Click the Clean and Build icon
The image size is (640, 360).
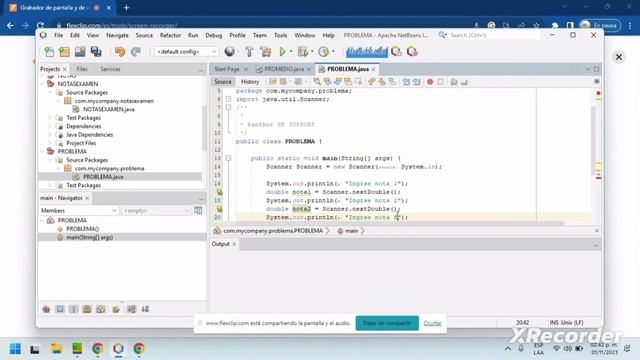pos(266,52)
